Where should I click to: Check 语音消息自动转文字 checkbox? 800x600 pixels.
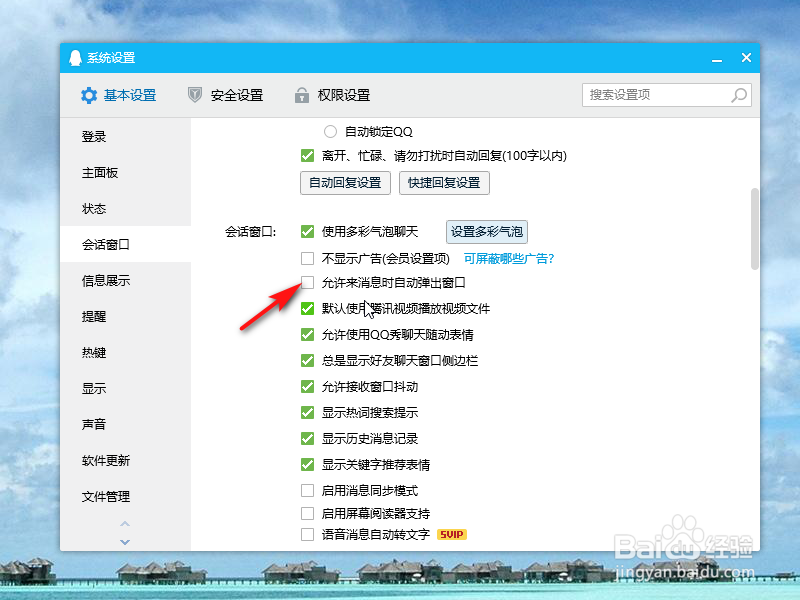click(307, 534)
